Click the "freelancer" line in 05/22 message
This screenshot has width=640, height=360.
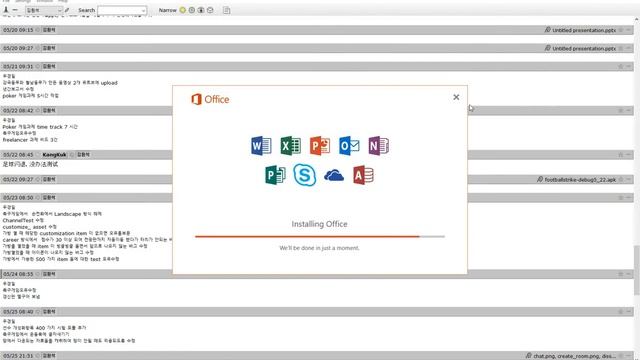click(30, 140)
